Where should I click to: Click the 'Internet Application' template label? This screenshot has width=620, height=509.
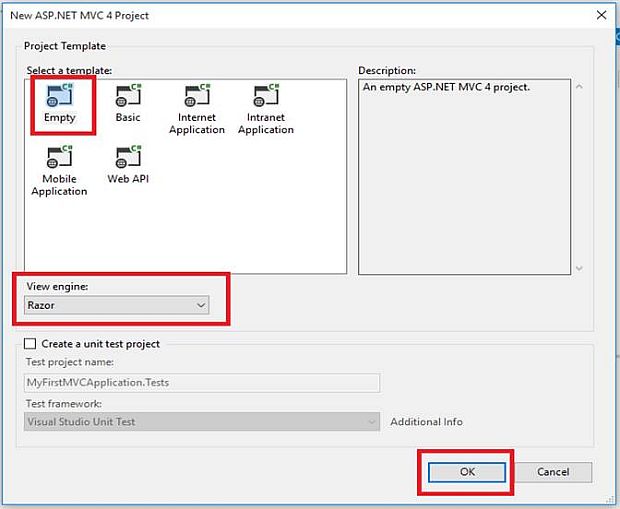point(197,123)
